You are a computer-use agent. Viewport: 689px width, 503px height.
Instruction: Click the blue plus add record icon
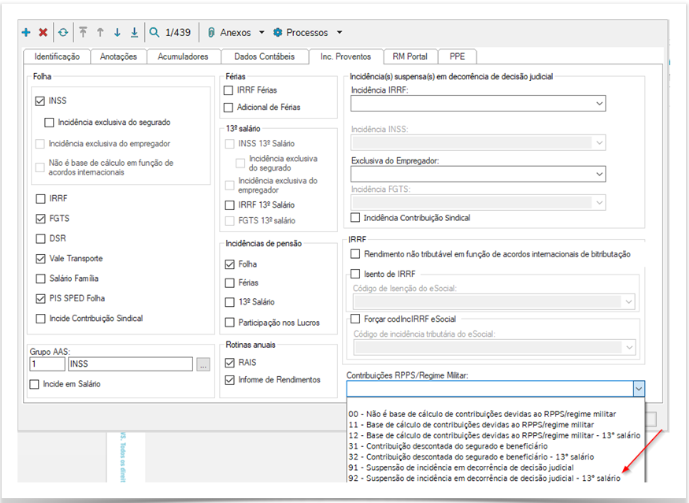26,33
